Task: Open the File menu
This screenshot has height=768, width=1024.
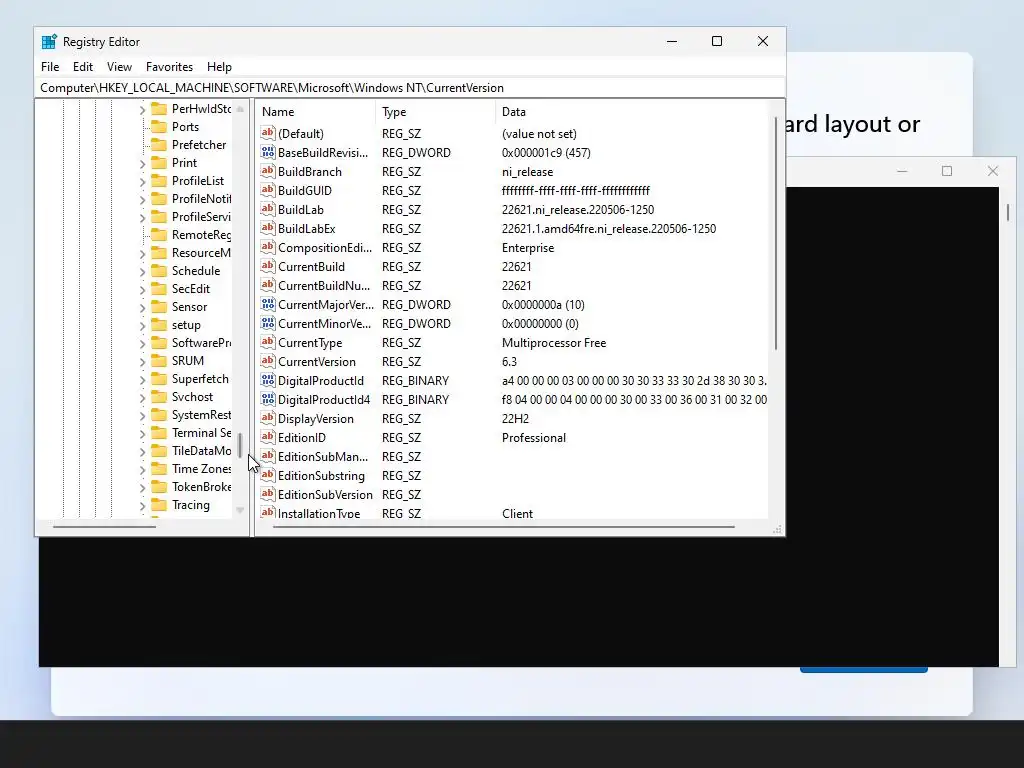Action: coord(50,67)
